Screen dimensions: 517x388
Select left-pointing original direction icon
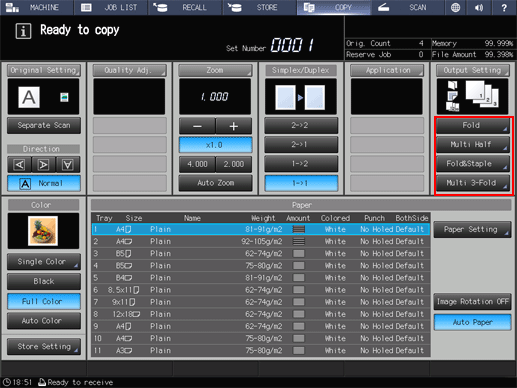click(x=19, y=165)
